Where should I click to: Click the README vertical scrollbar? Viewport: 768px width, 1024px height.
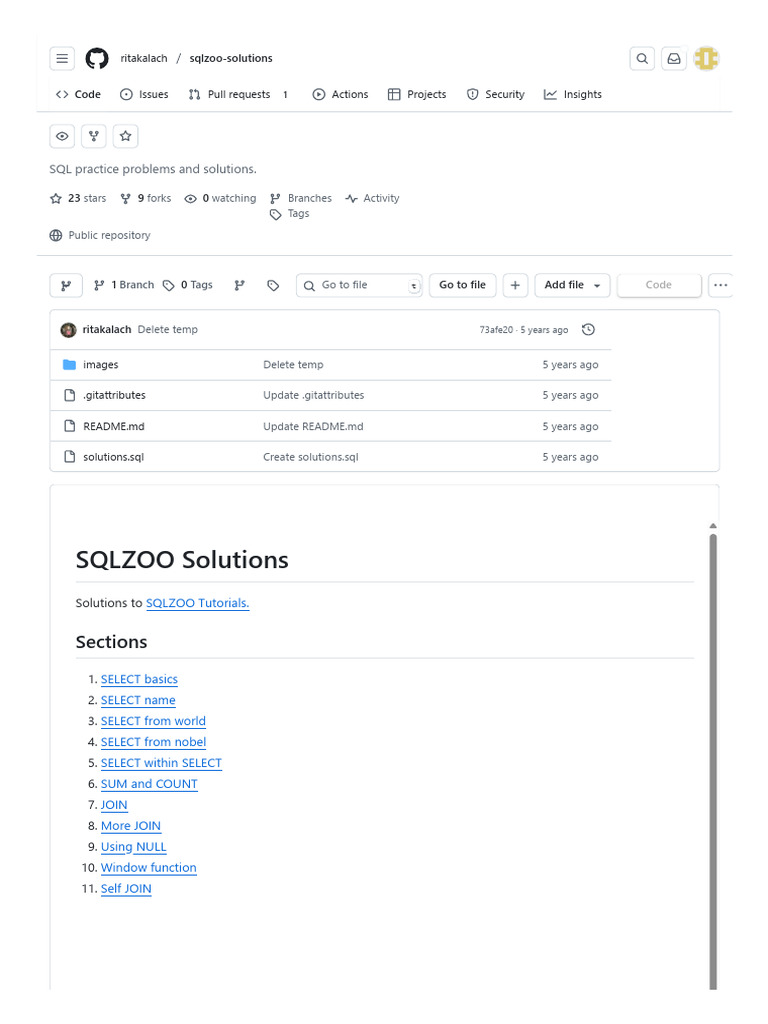(713, 750)
